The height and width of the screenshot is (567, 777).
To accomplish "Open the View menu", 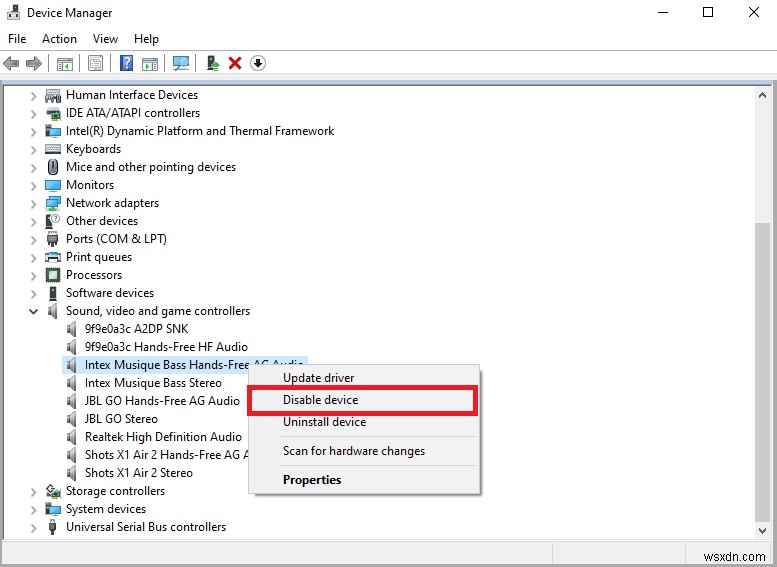I will (x=105, y=39).
